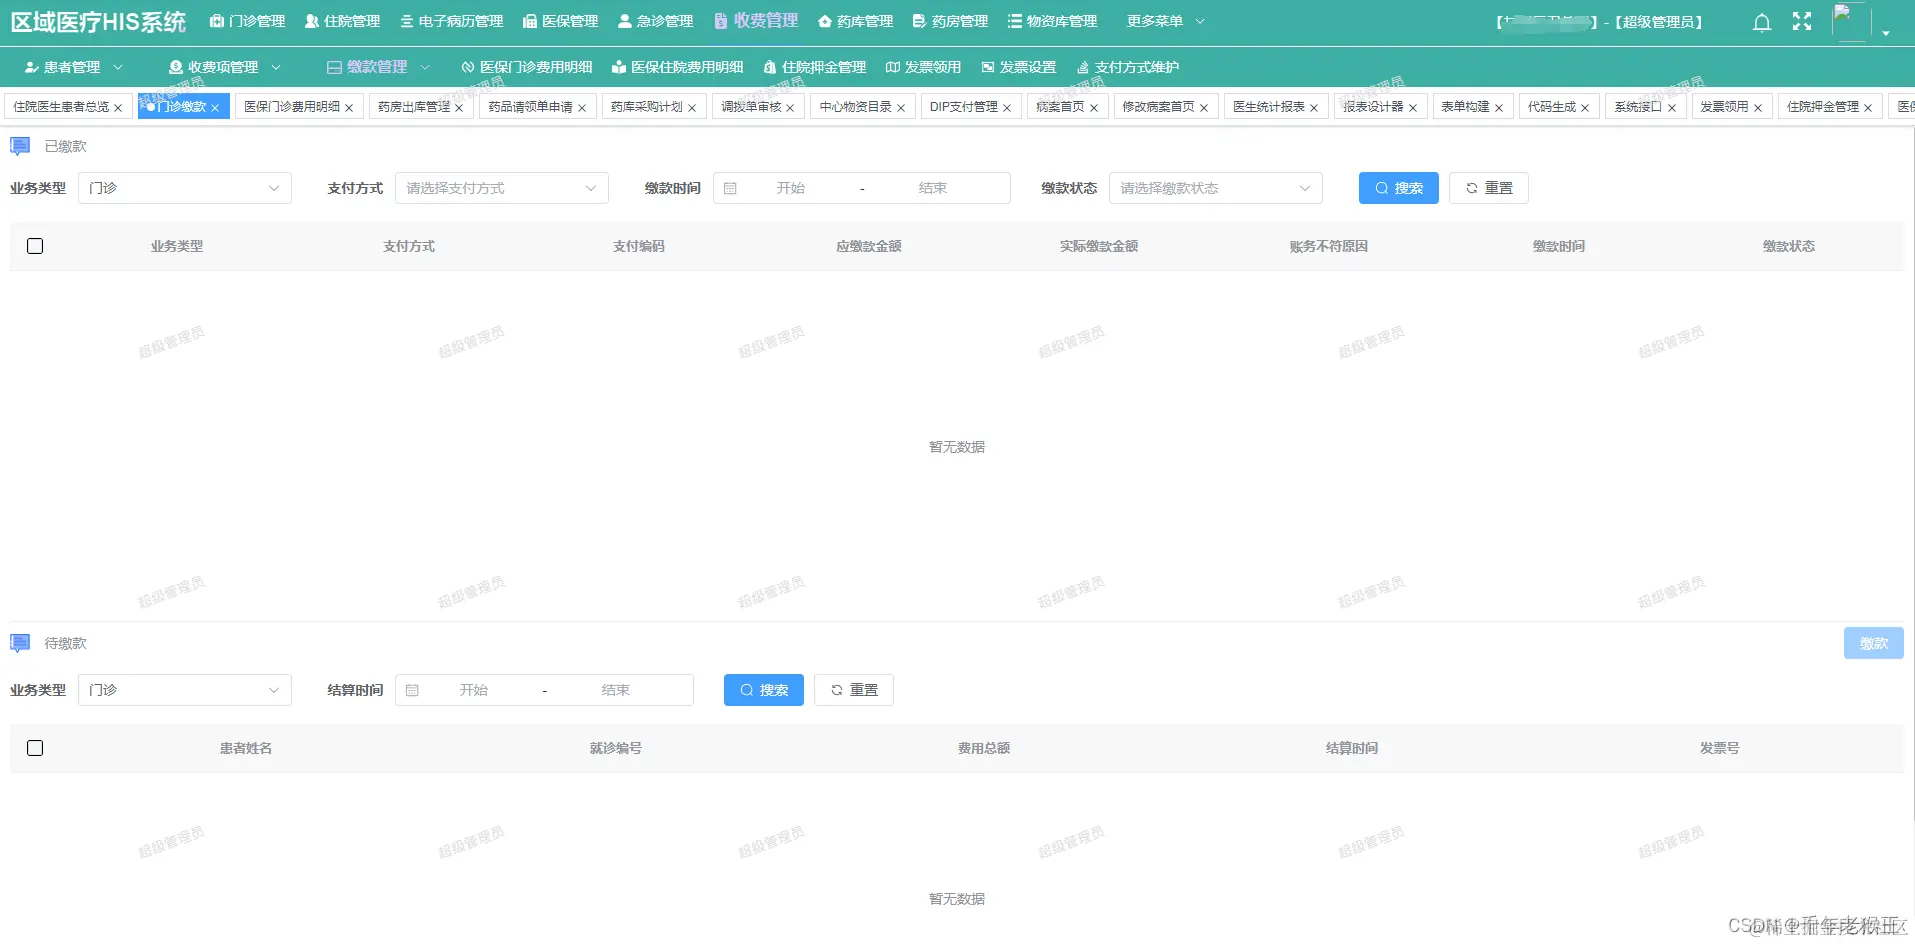This screenshot has height=944, width=1915.
Task: Open the 支付方式 dropdown
Action: coord(501,187)
